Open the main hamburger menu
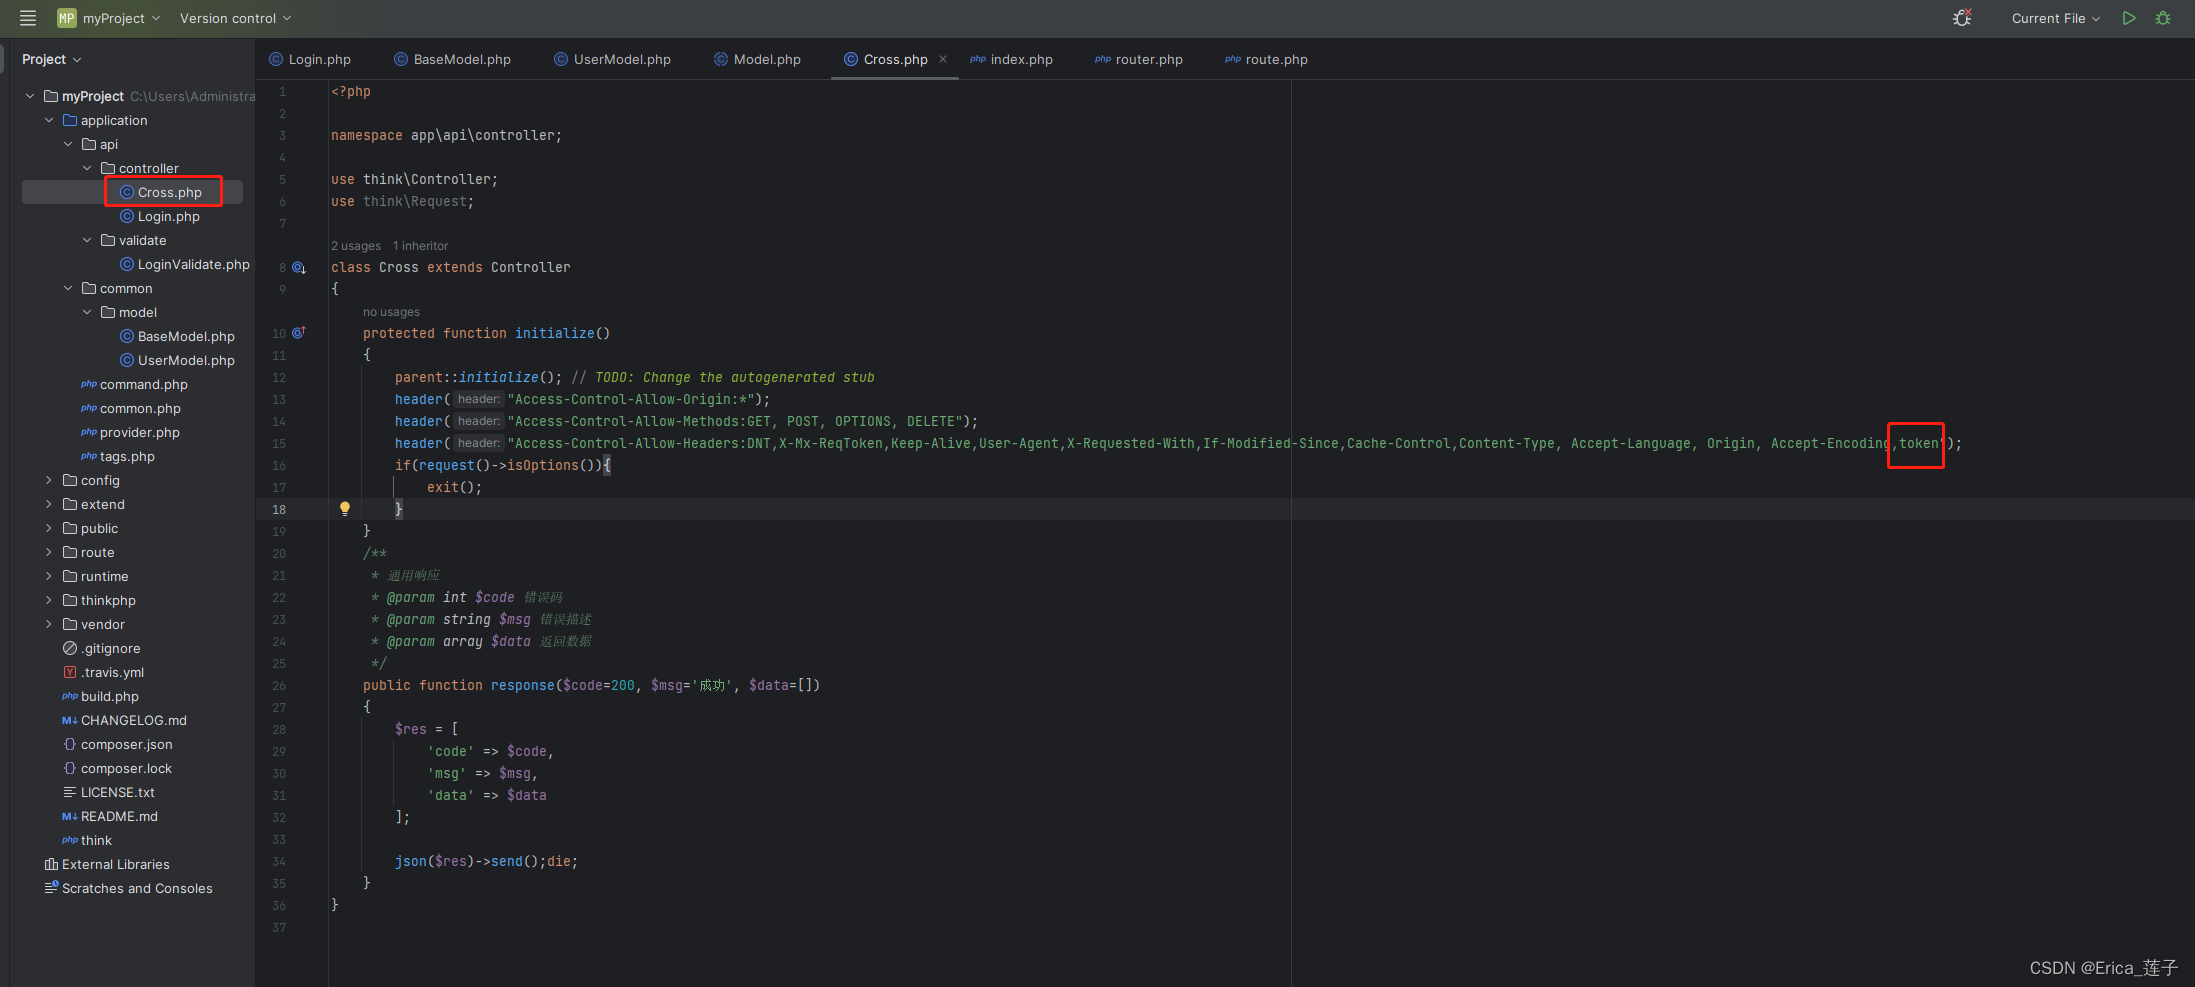 tap(27, 18)
